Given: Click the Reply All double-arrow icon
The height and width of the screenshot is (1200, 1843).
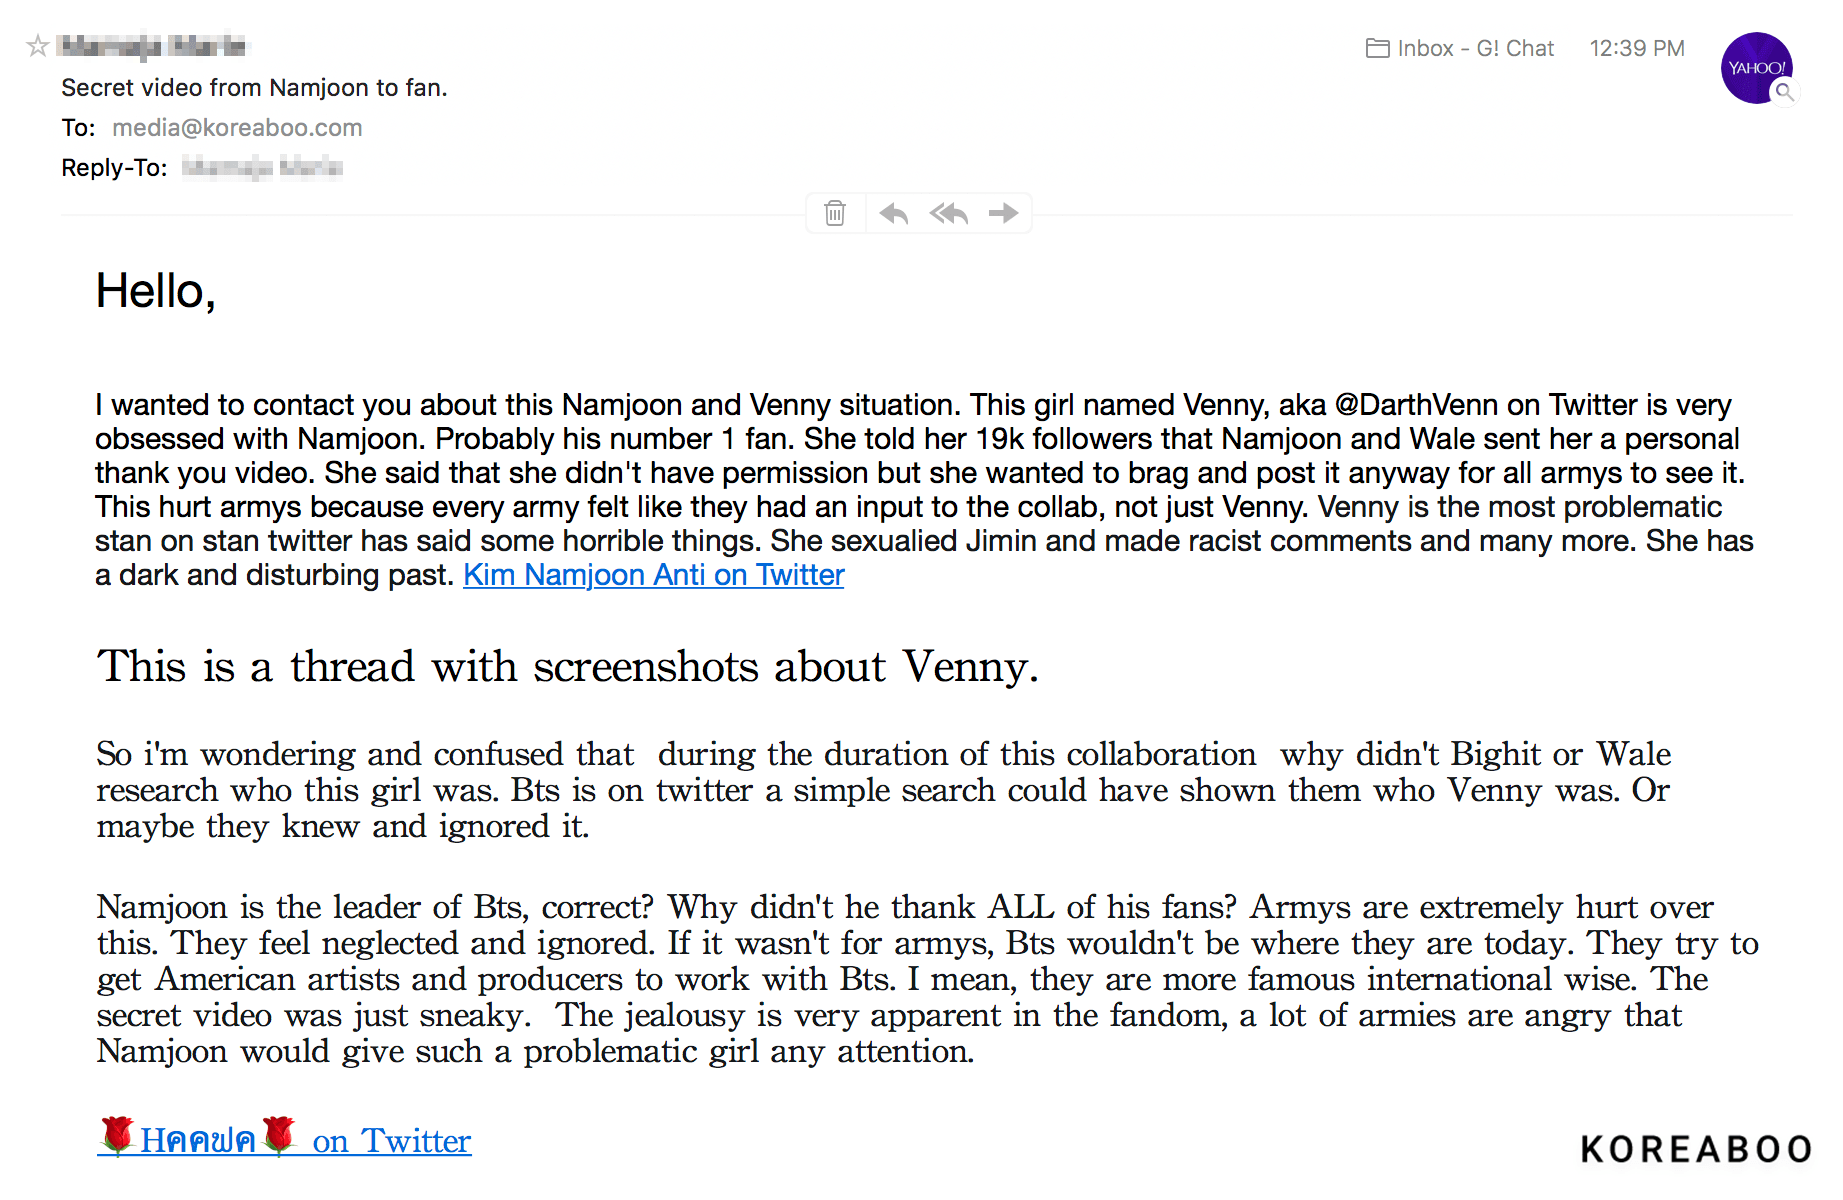Looking at the screenshot, I should 948,213.
